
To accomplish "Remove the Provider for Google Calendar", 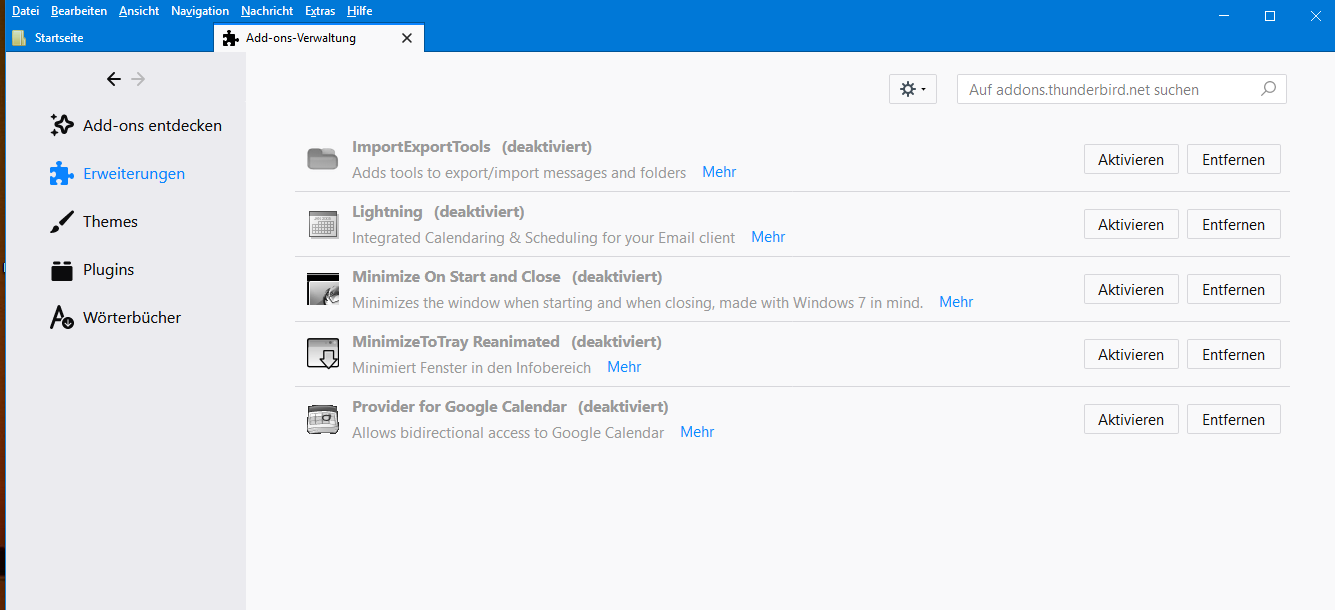I will coord(1234,420).
